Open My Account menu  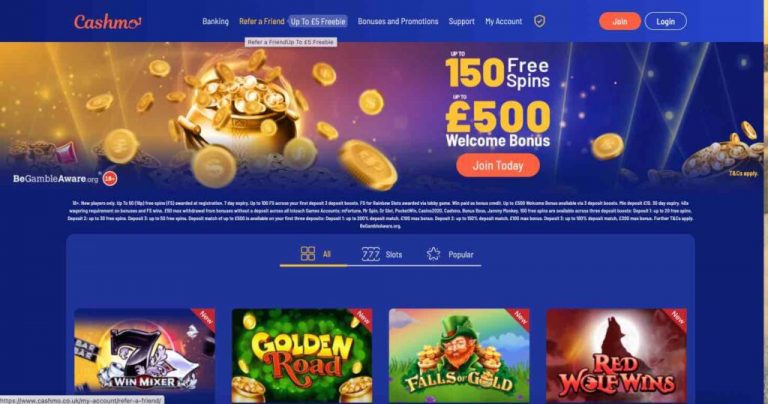point(504,22)
